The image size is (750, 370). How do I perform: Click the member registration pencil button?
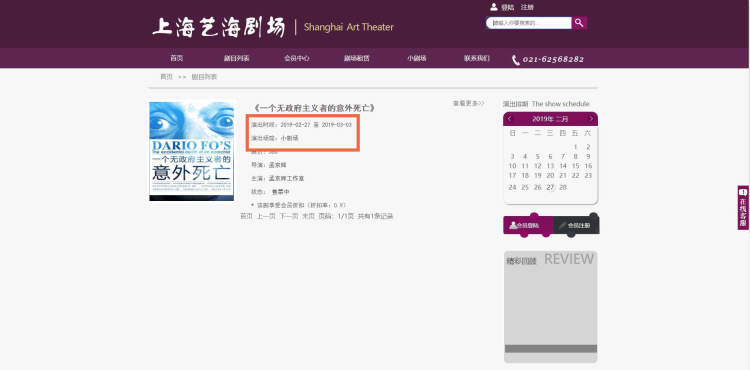(x=576, y=225)
